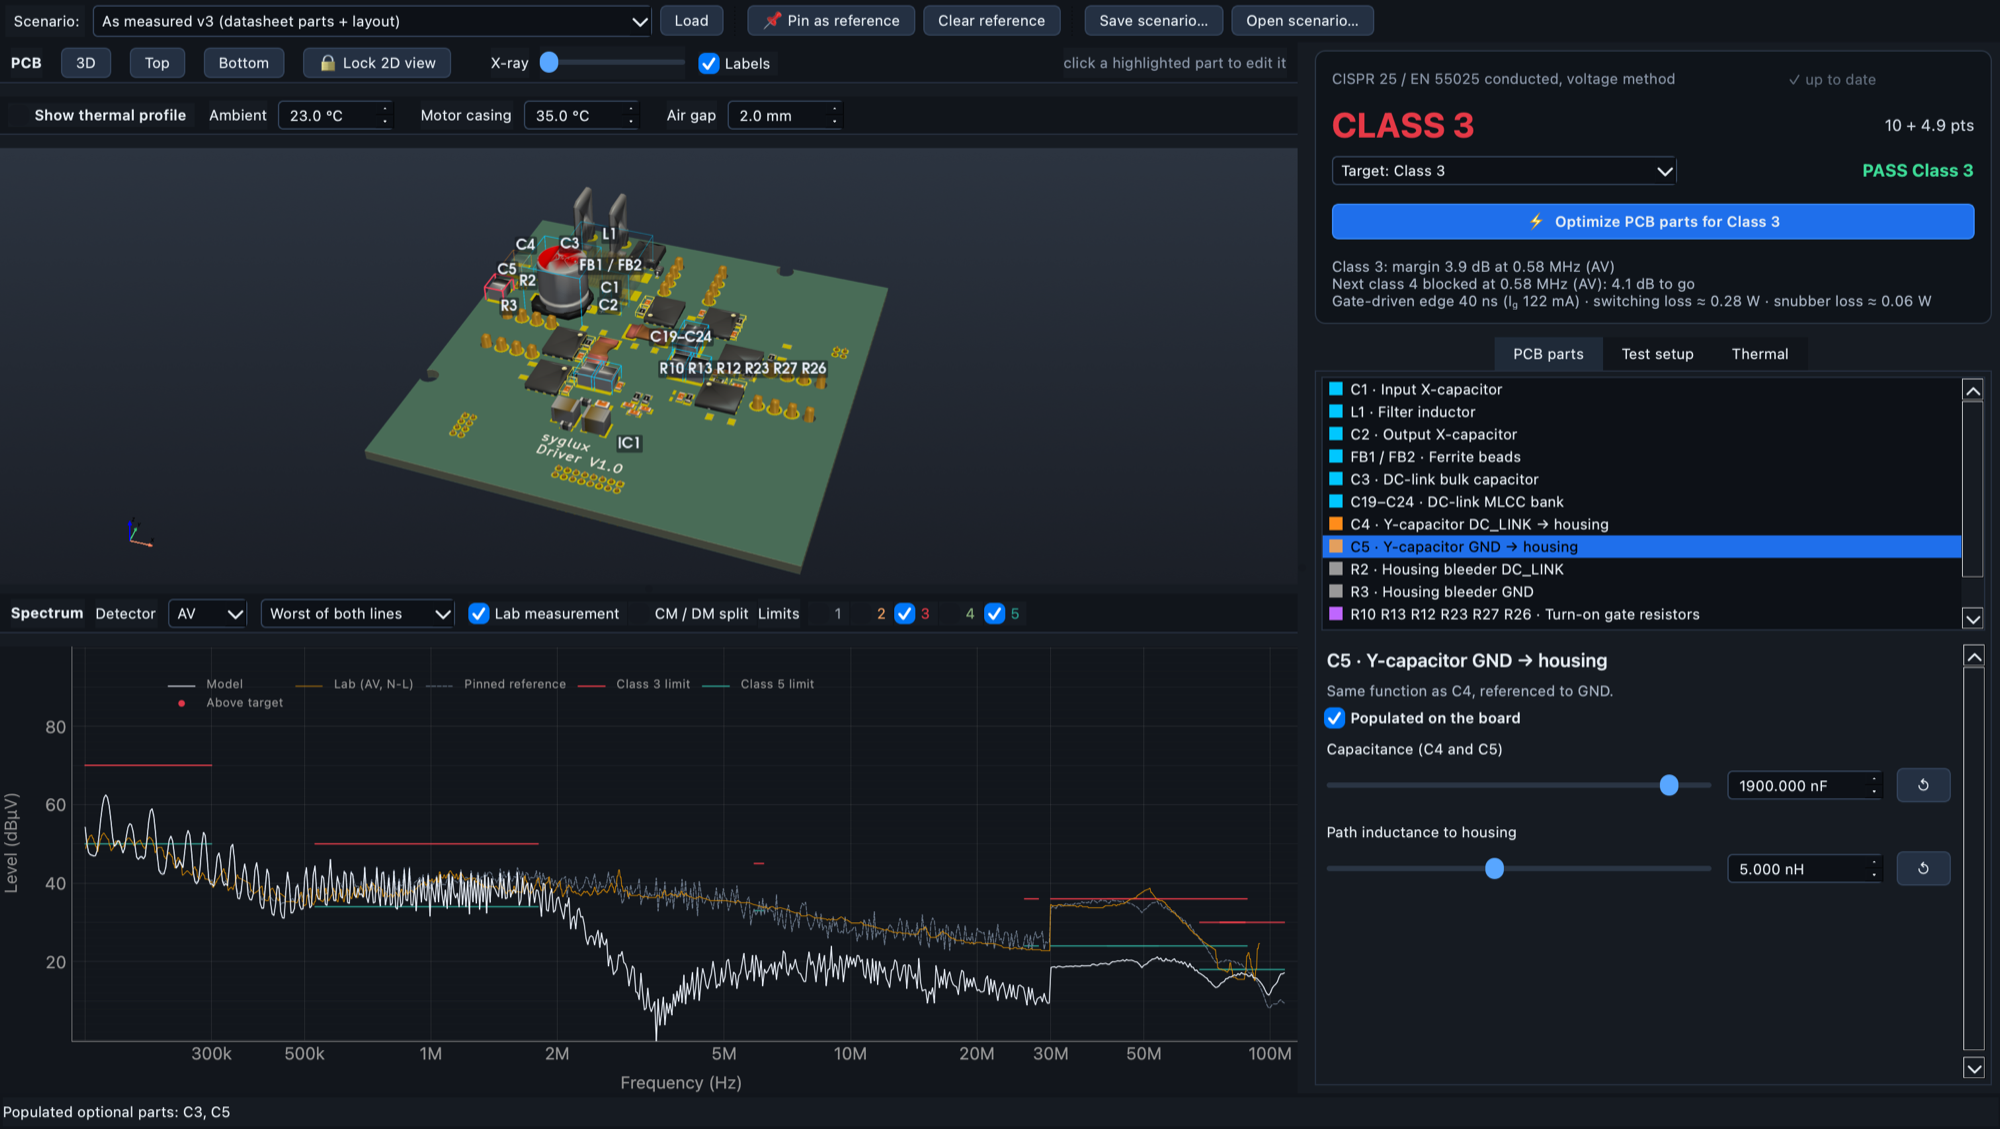Click the scroll-down arrow of the C5 detail panel
Screen dimensions: 2000x1129
(1973, 1068)
